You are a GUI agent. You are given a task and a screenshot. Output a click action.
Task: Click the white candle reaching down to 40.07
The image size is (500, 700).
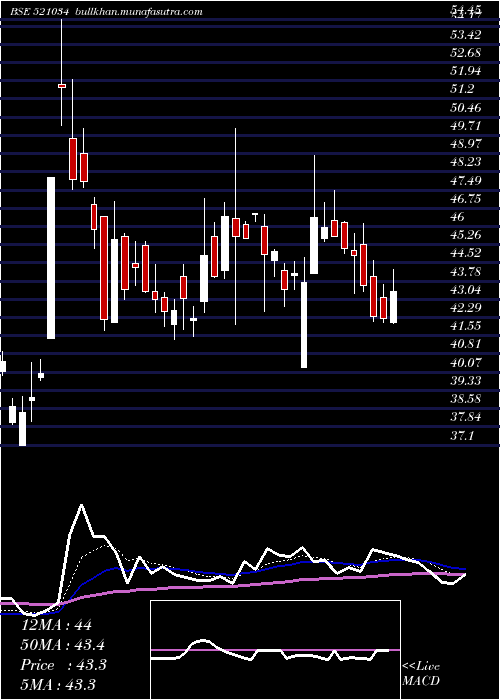304,325
